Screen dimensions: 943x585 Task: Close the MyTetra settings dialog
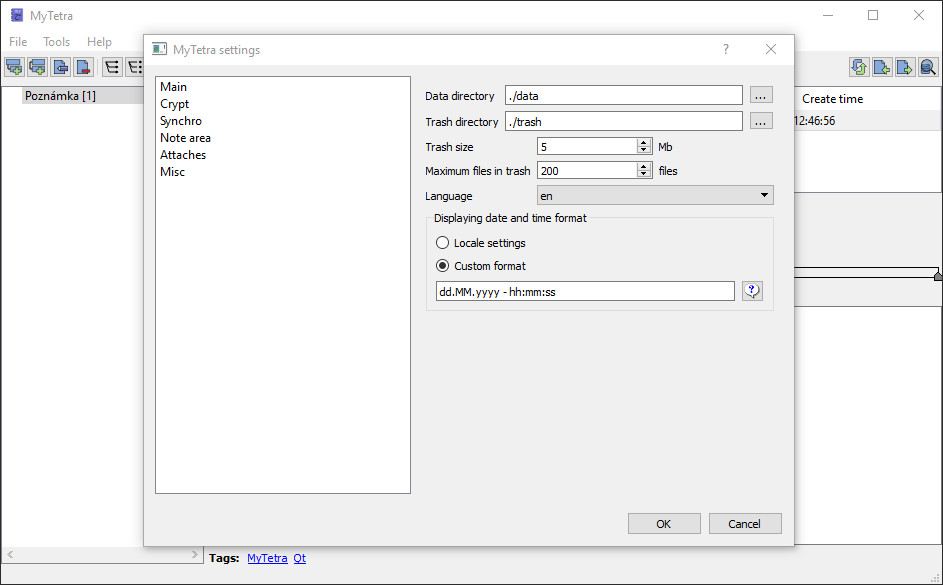pos(771,49)
